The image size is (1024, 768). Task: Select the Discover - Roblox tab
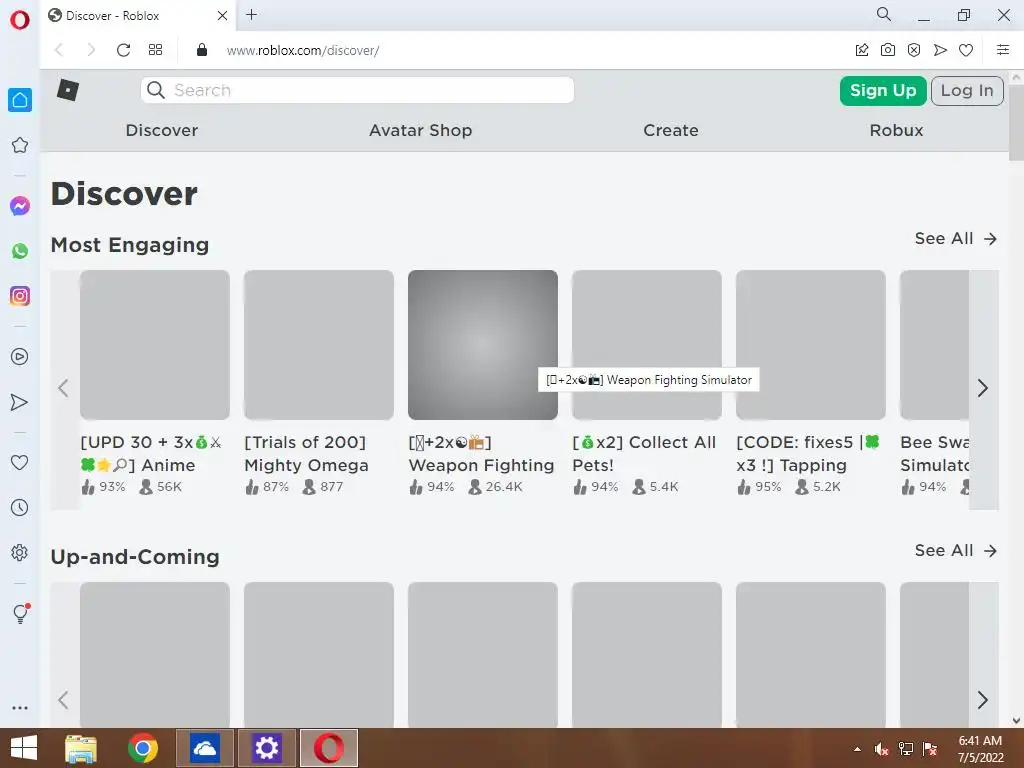138,16
